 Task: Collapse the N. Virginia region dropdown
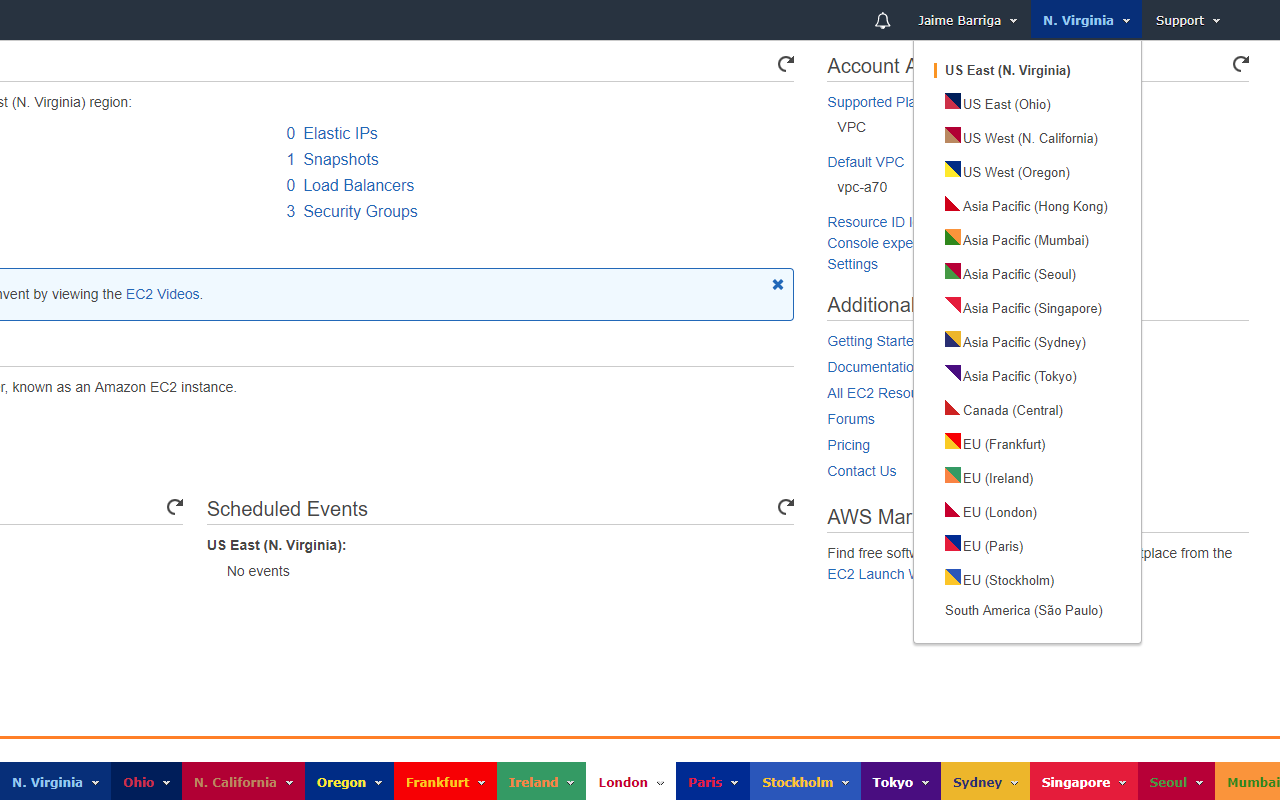tap(1086, 20)
